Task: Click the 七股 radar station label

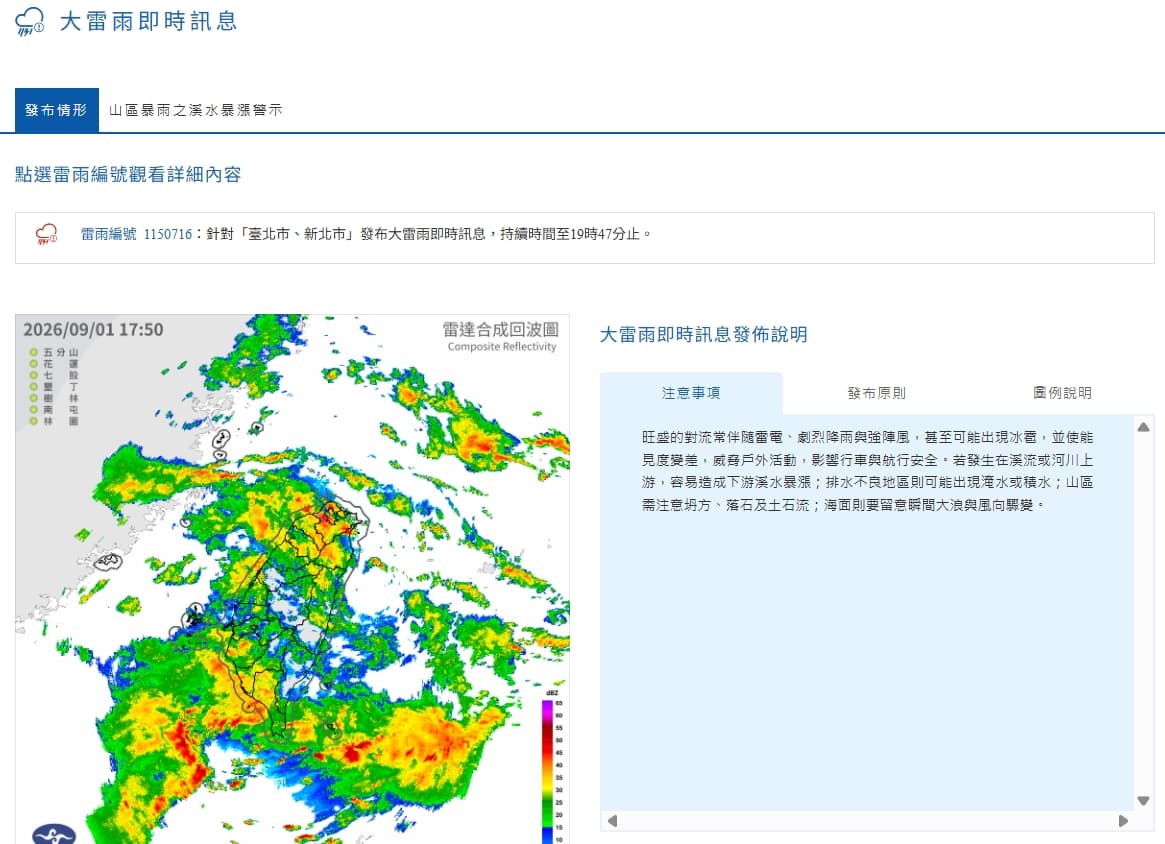Action: (x=54, y=375)
